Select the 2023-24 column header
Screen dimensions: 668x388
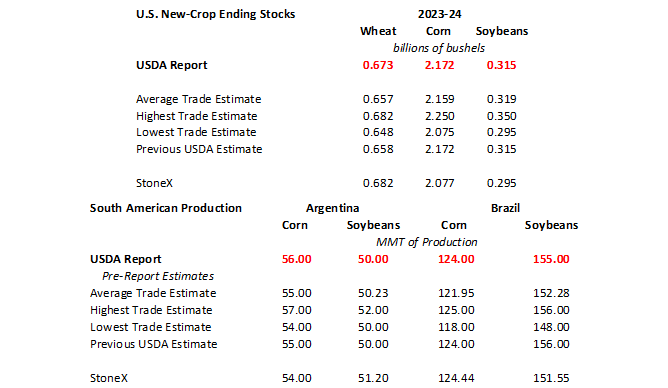(439, 14)
